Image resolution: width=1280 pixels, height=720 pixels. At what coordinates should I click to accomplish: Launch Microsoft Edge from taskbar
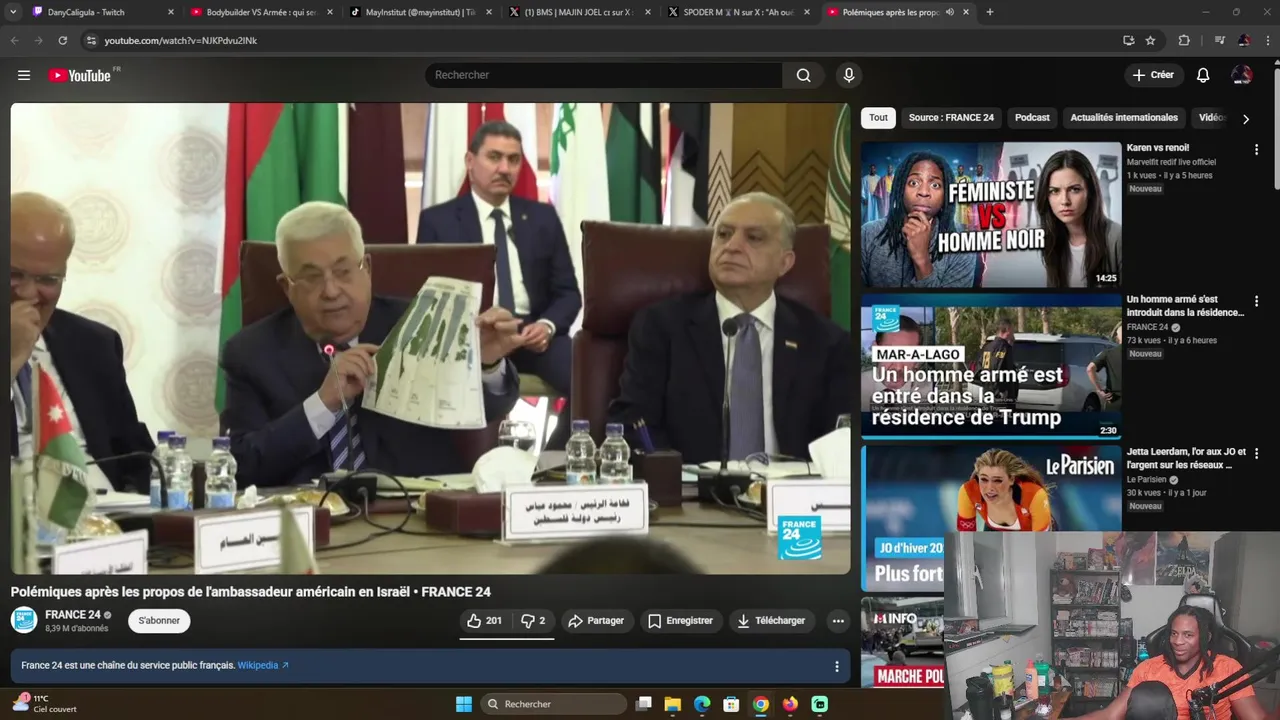click(702, 704)
